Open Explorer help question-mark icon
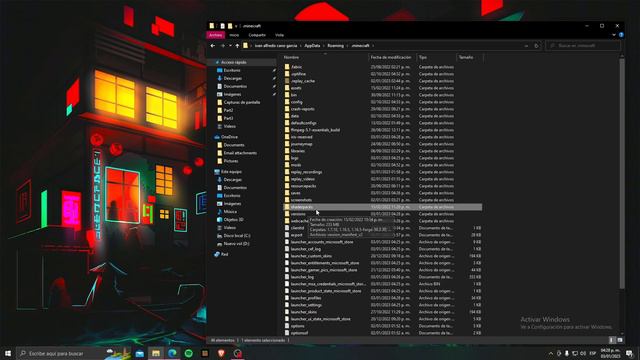640x360 pixels. [x=621, y=35]
